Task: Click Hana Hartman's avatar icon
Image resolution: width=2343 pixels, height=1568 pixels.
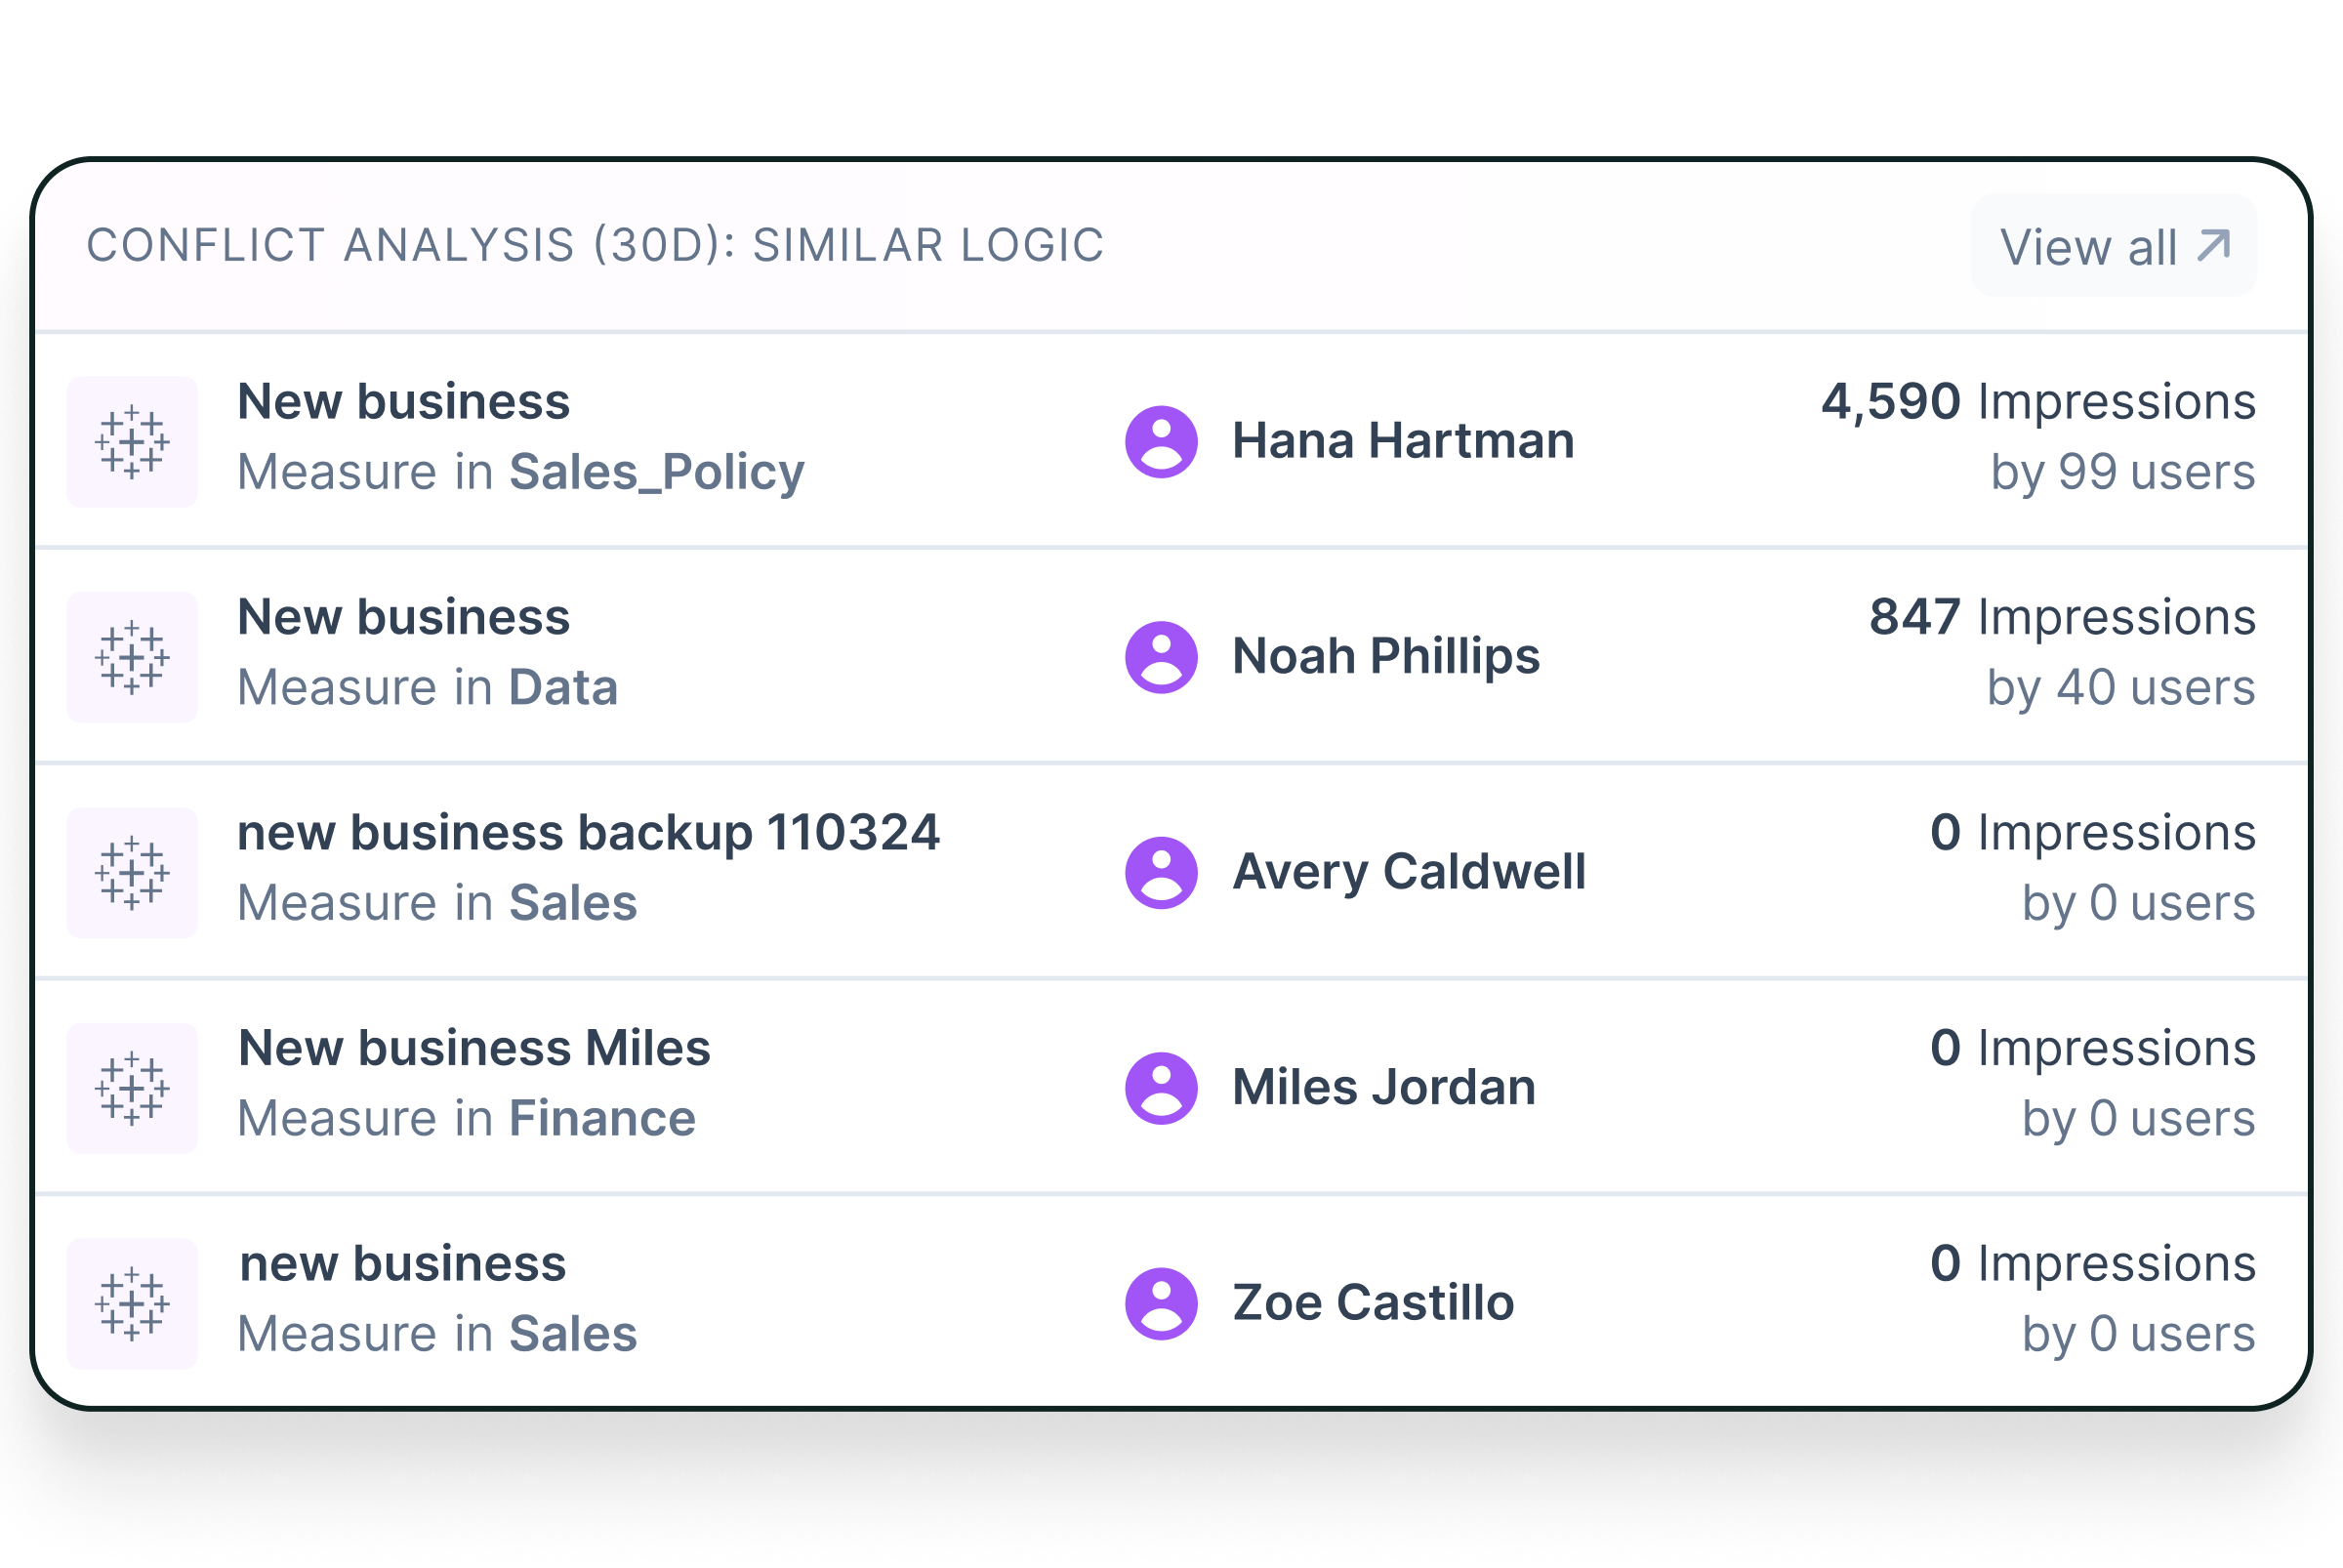Action: click(1161, 440)
